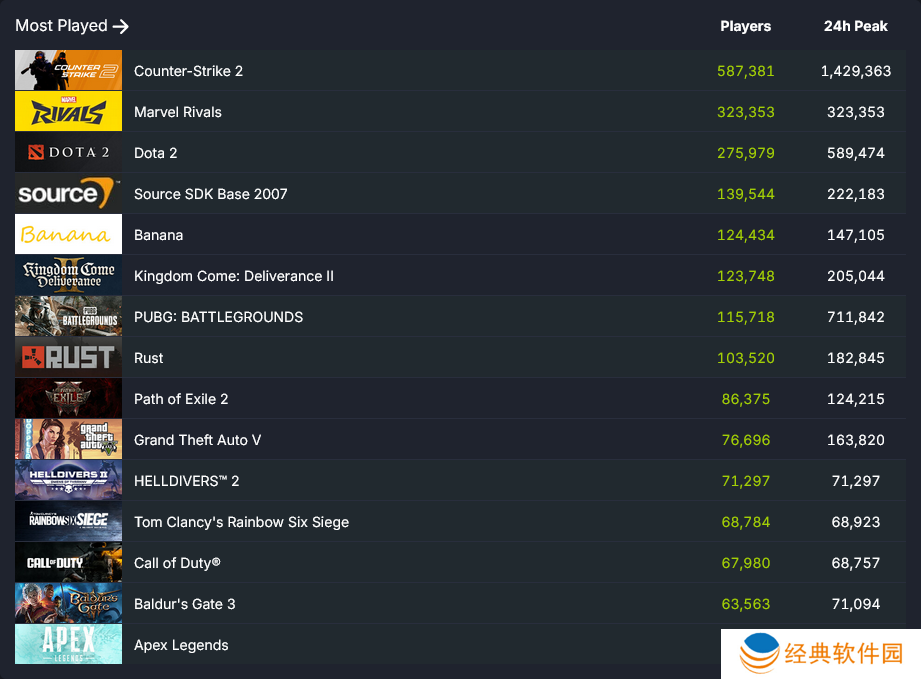Click HELLDIVERS 2 24h Peak value

(x=856, y=481)
